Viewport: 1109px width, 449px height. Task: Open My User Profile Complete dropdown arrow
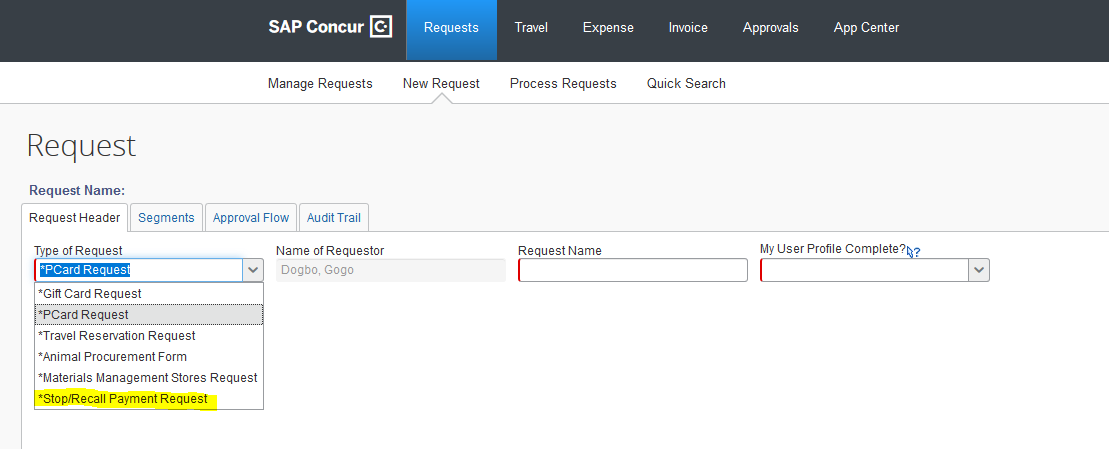coord(979,270)
